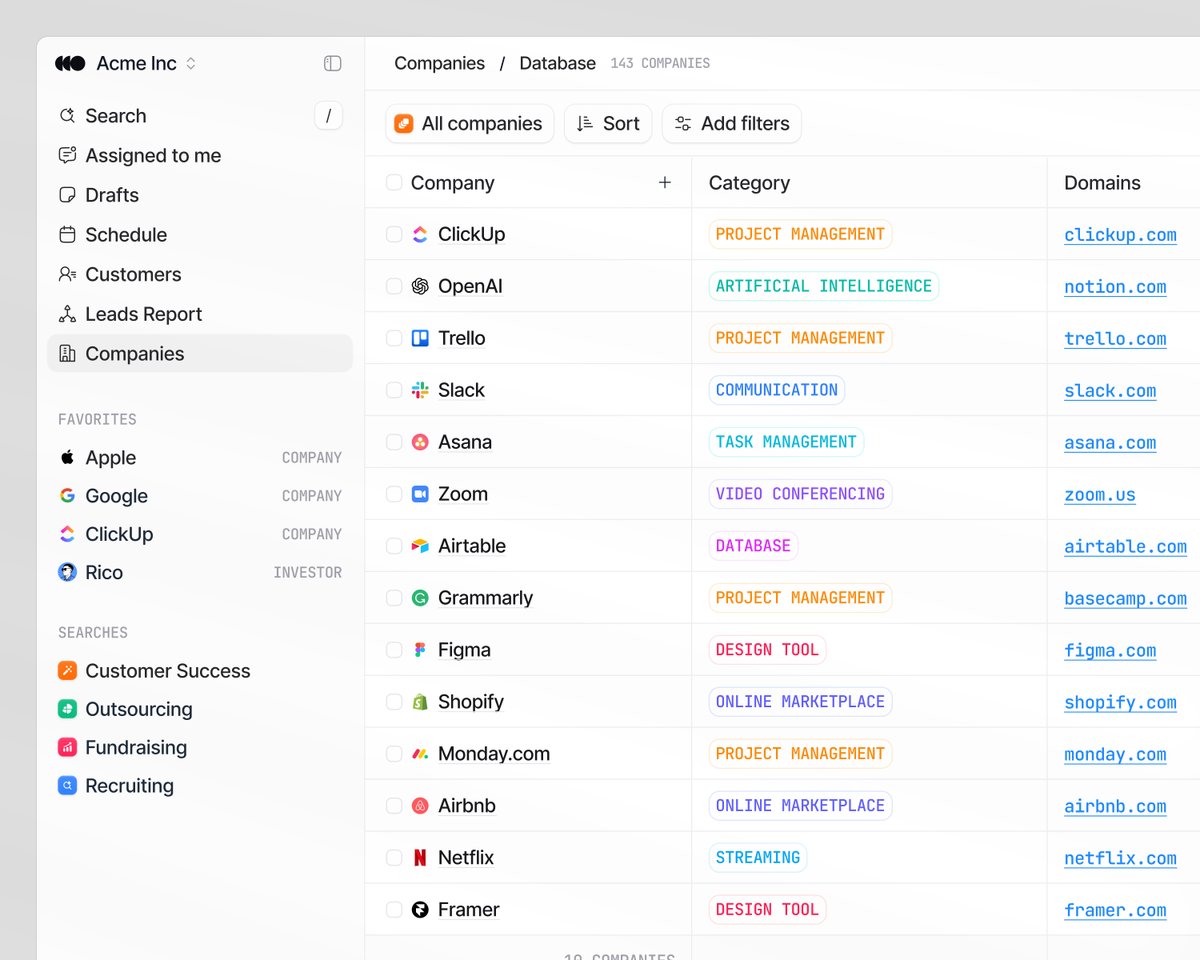Open ClickUp in Favorites list
This screenshot has width=1200, height=960.
(x=200, y=534)
